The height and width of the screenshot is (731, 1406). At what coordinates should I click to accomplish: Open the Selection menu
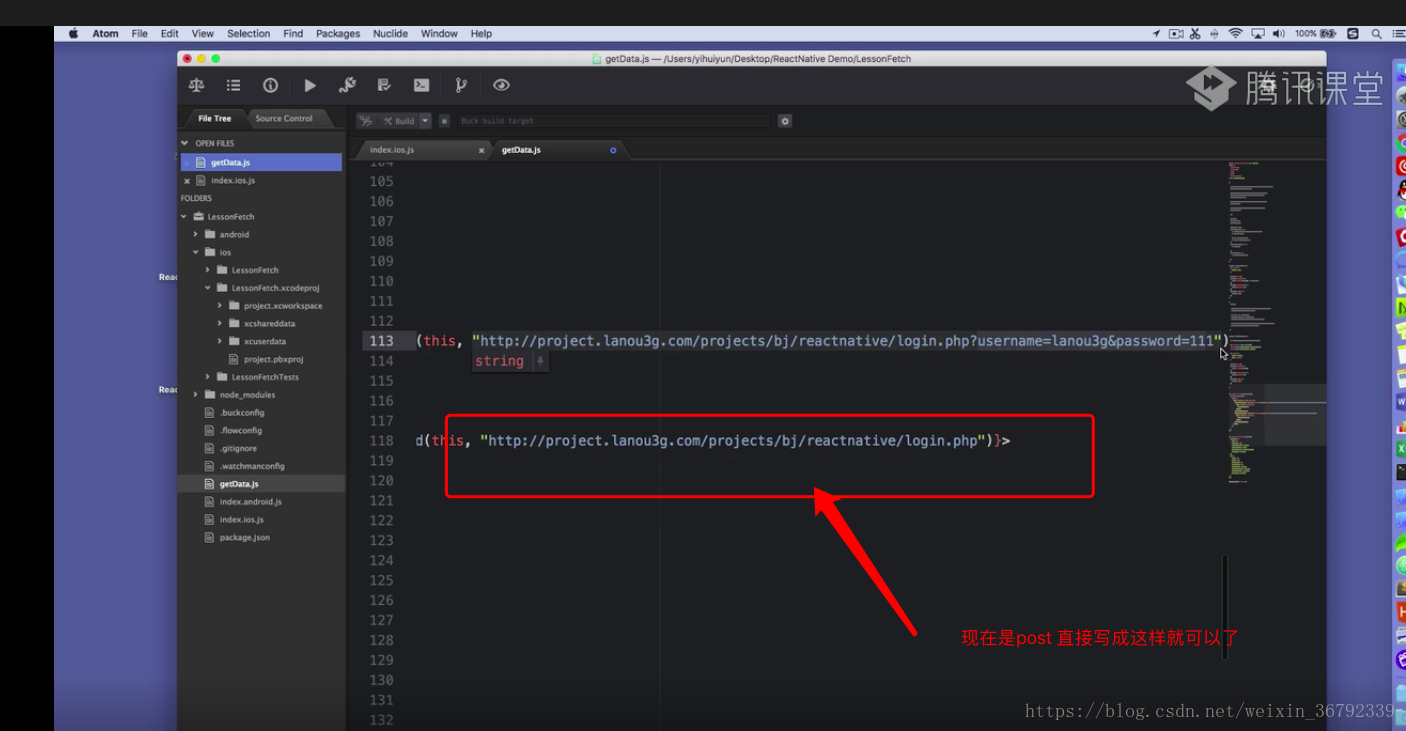[249, 34]
